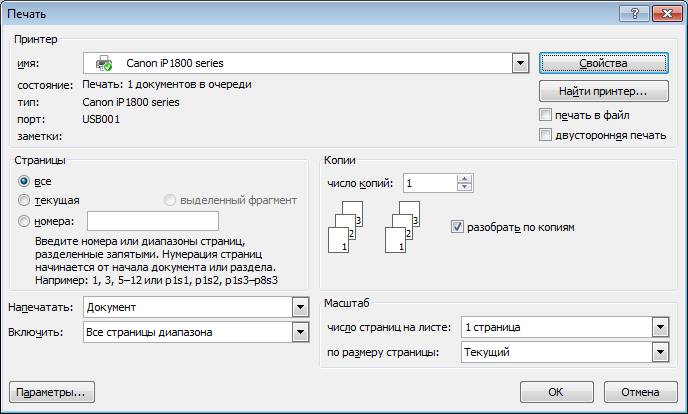Increase number of copies with up arrow
This screenshot has width=688, height=414.
click(463, 178)
